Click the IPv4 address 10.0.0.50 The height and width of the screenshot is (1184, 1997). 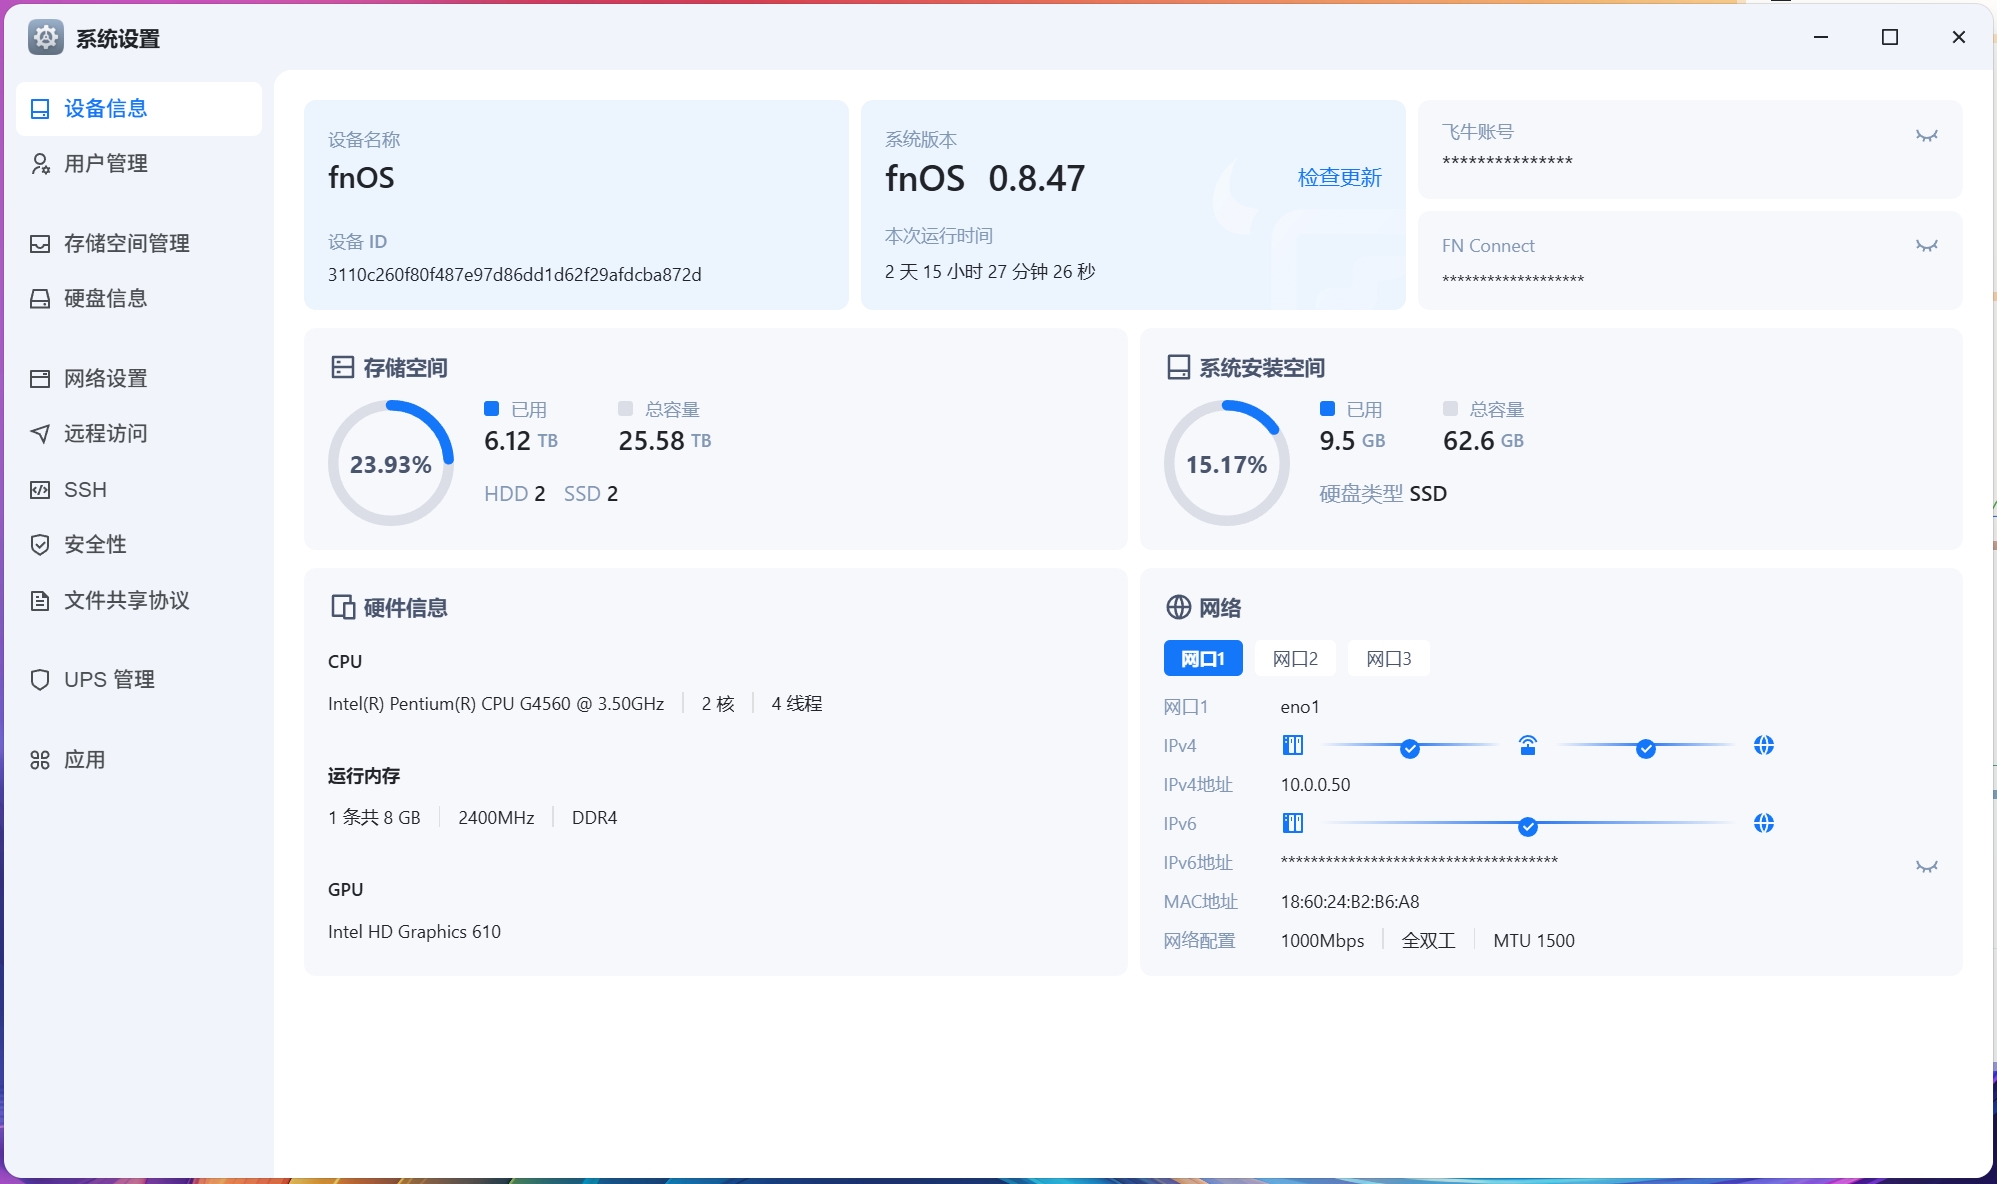(x=1315, y=785)
